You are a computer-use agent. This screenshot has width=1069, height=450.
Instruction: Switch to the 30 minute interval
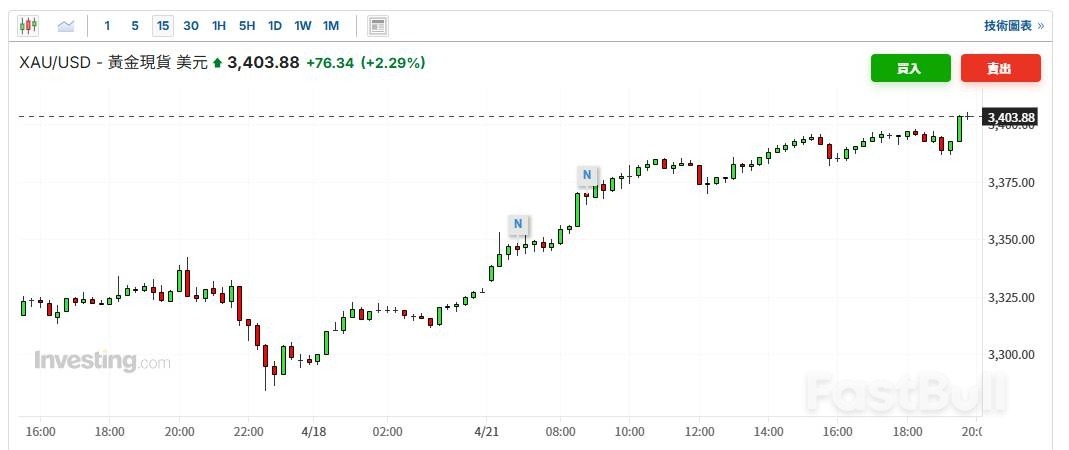tap(191, 26)
